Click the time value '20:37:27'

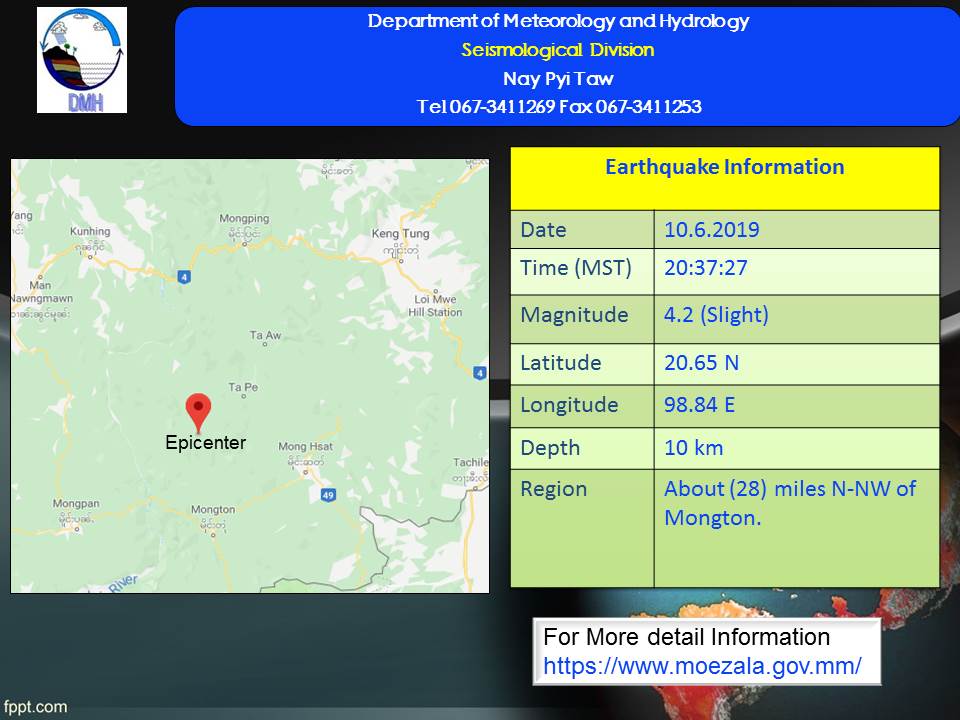pos(706,268)
